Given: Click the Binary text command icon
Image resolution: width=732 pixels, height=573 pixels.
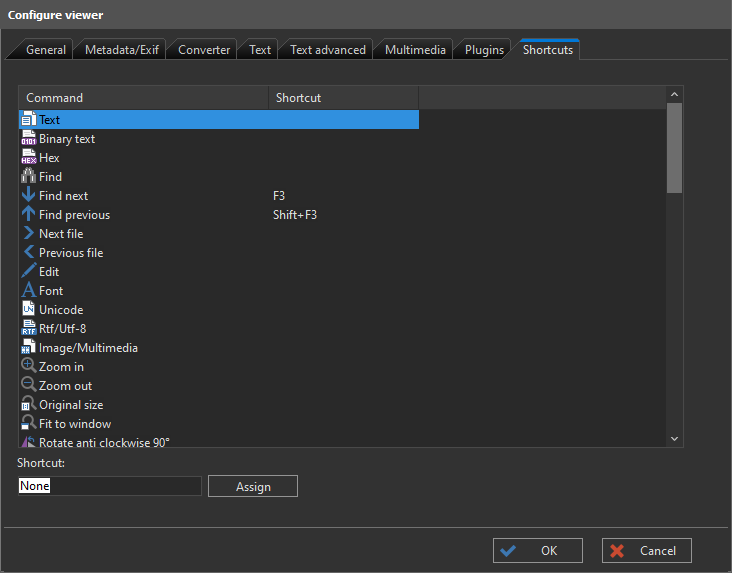Looking at the screenshot, I should (28, 139).
